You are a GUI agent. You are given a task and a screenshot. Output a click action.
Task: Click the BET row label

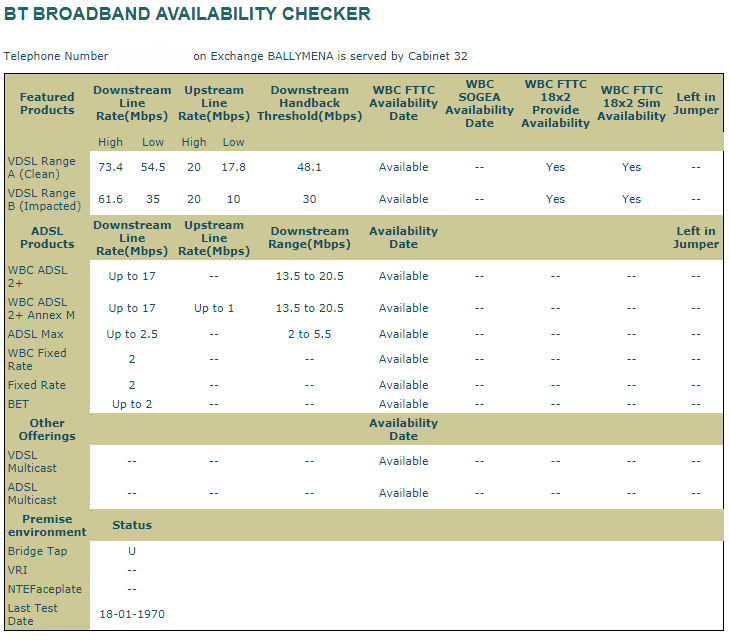[19, 404]
